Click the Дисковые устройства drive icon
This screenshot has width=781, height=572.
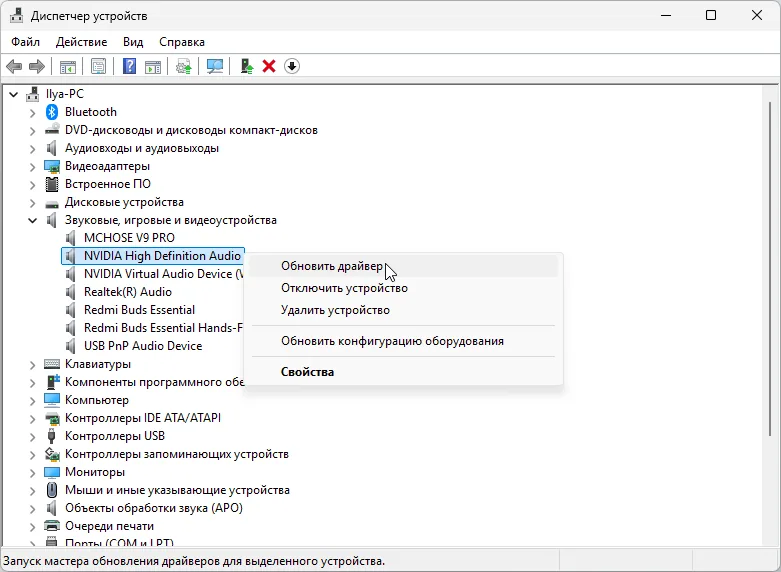tap(52, 203)
